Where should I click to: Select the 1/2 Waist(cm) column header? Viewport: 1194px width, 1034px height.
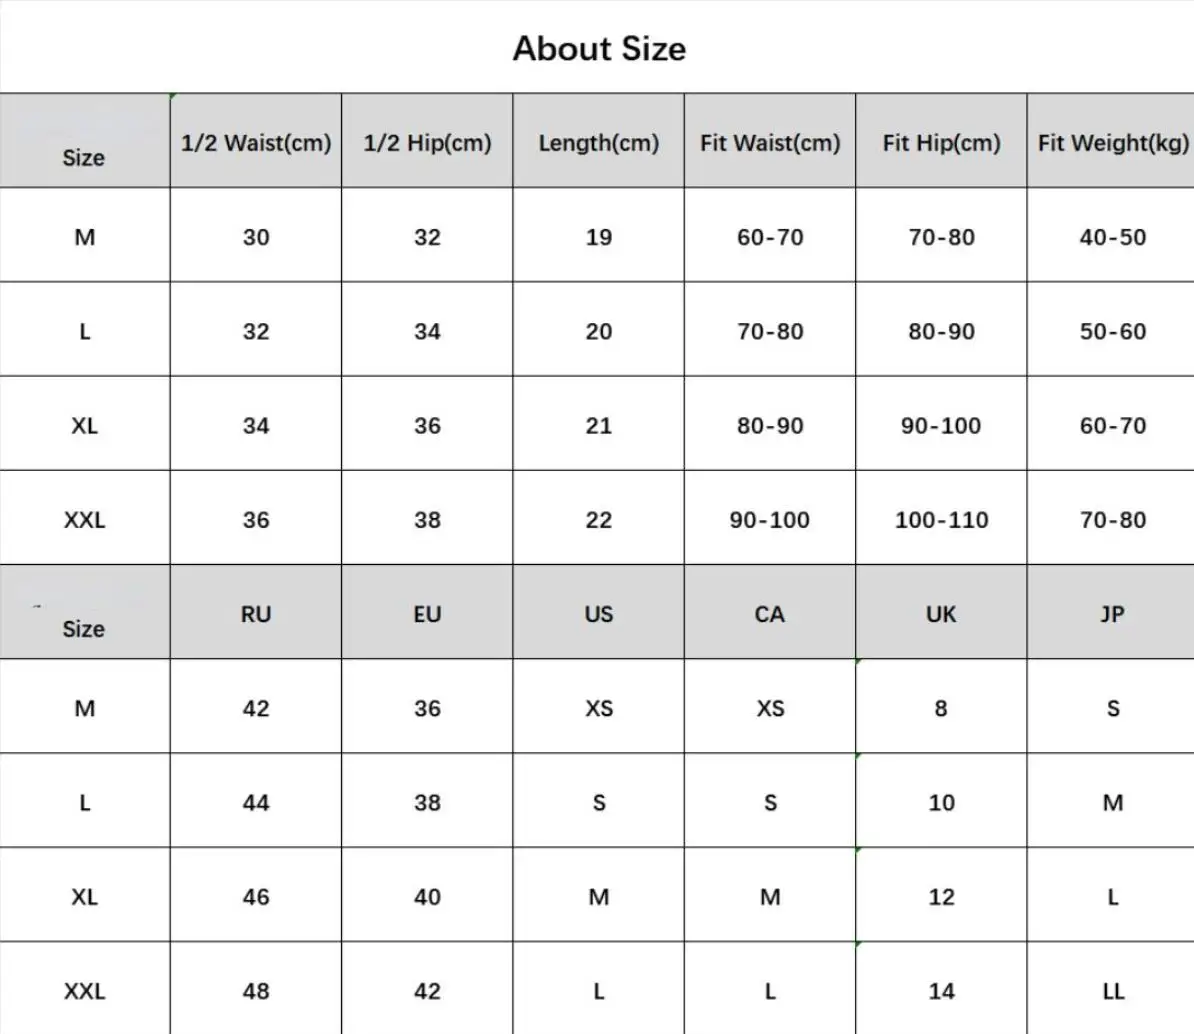256,143
